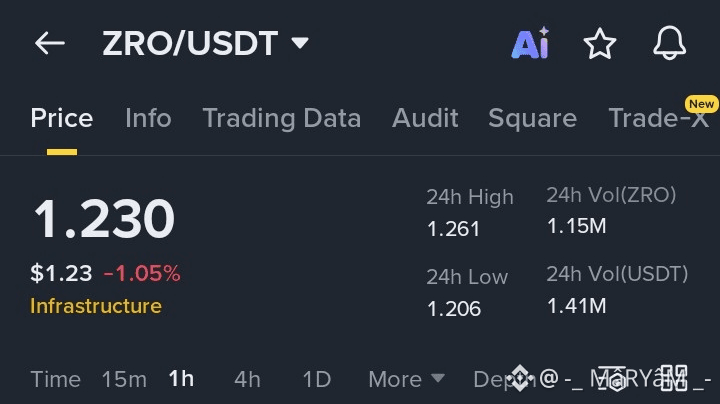Open the Depth chart view
Image resolution: width=720 pixels, height=404 pixels.
pyautogui.click(x=492, y=379)
